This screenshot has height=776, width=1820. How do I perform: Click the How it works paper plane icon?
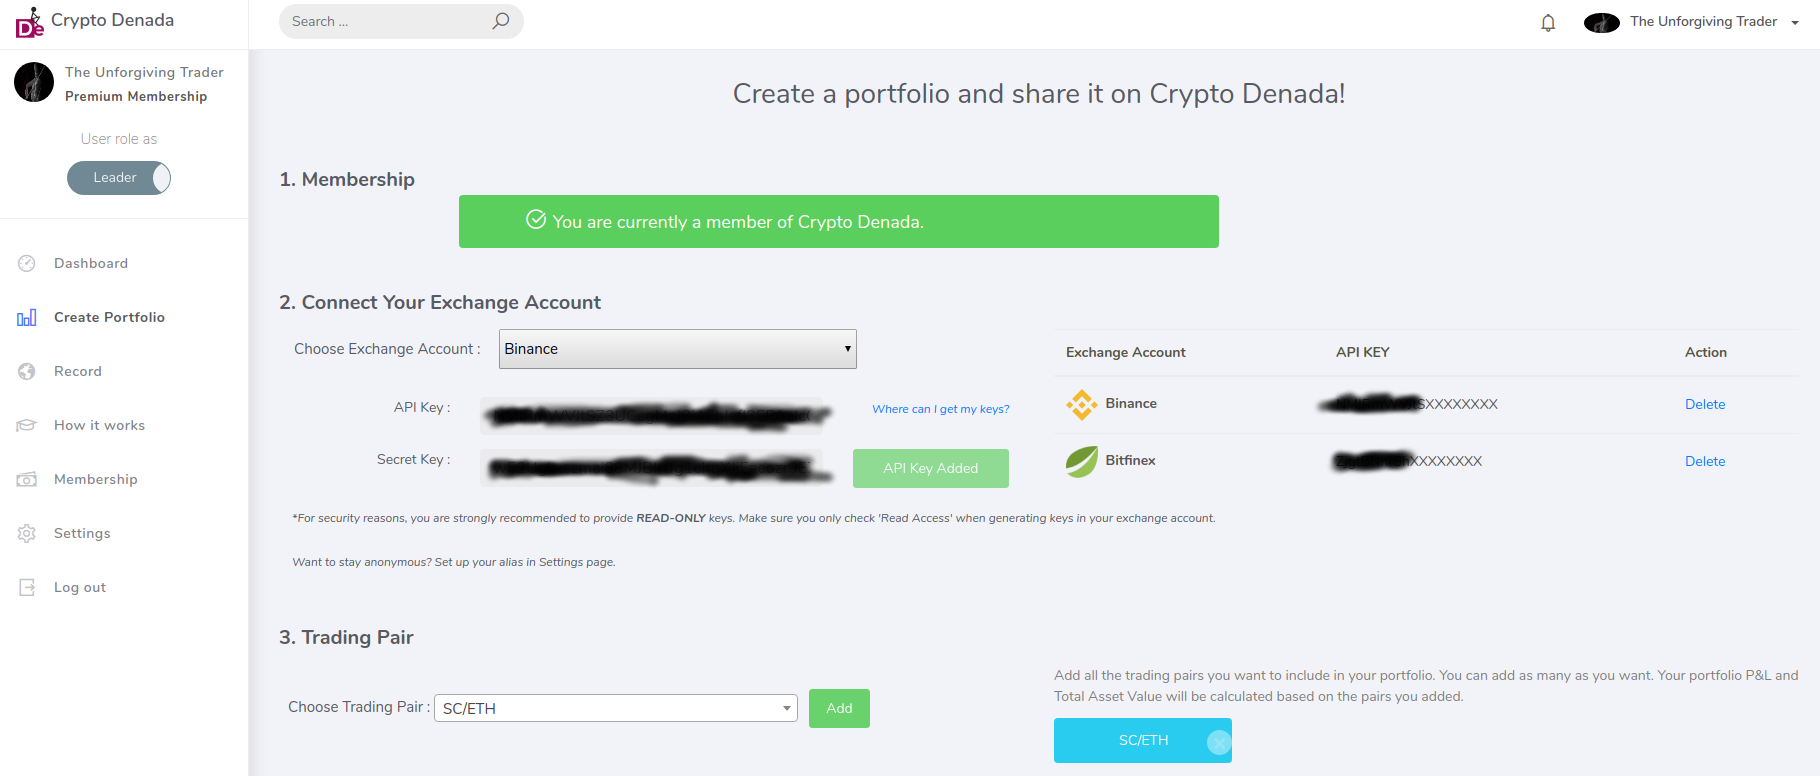[x=27, y=425]
